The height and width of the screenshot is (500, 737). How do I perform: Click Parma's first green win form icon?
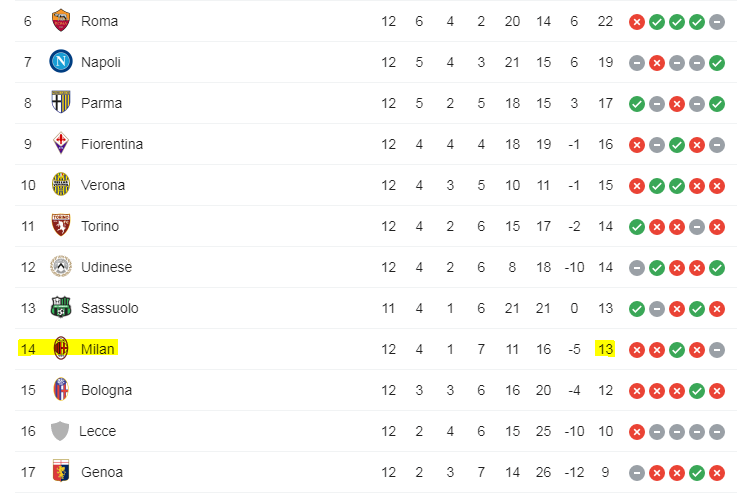(636, 103)
